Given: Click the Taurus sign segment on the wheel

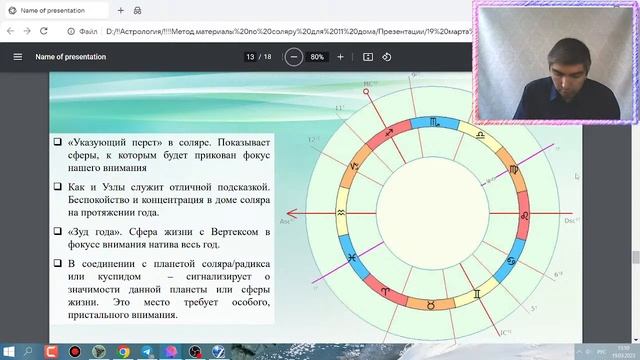Looking at the screenshot, I should tap(431, 304).
